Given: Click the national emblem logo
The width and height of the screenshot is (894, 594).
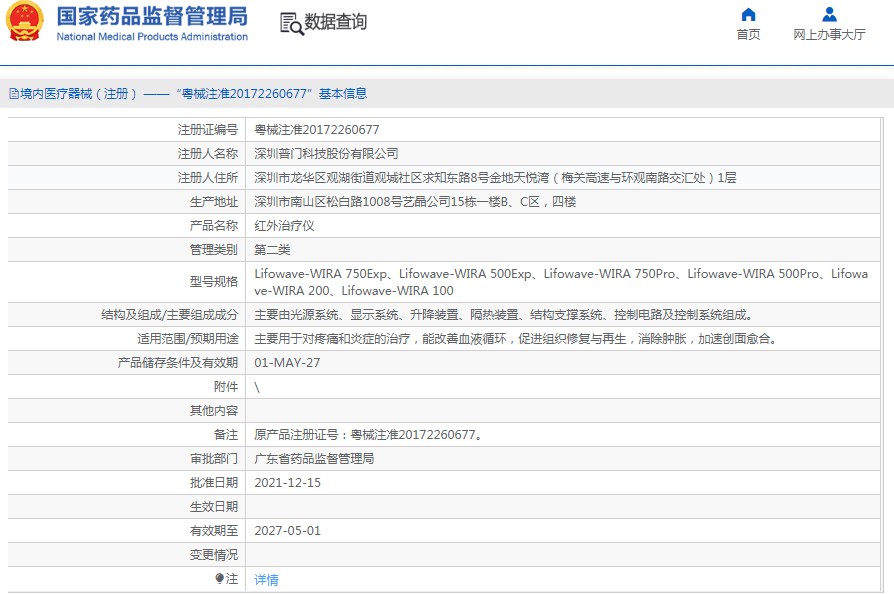Looking at the screenshot, I should tap(26, 22).
